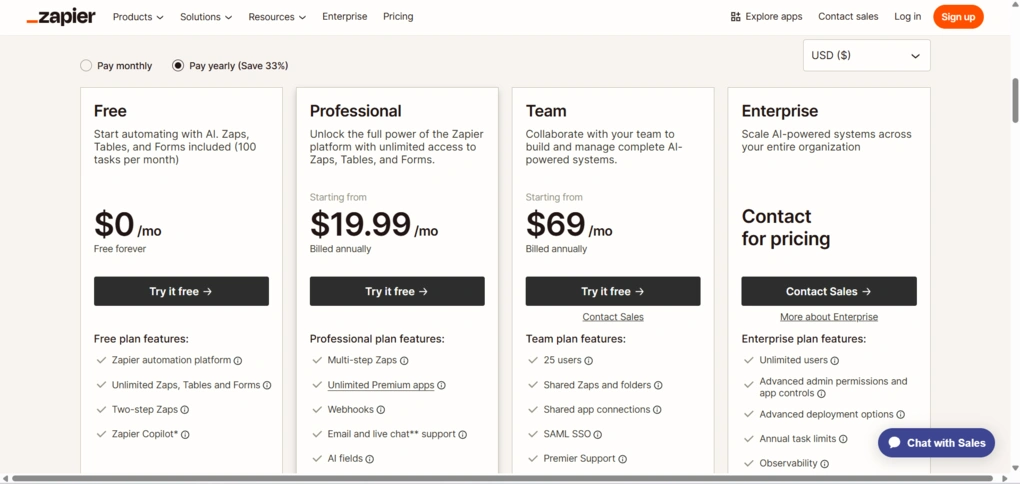The width and height of the screenshot is (1020, 484).
Task: Open info icon beside Observability
Action: point(824,464)
